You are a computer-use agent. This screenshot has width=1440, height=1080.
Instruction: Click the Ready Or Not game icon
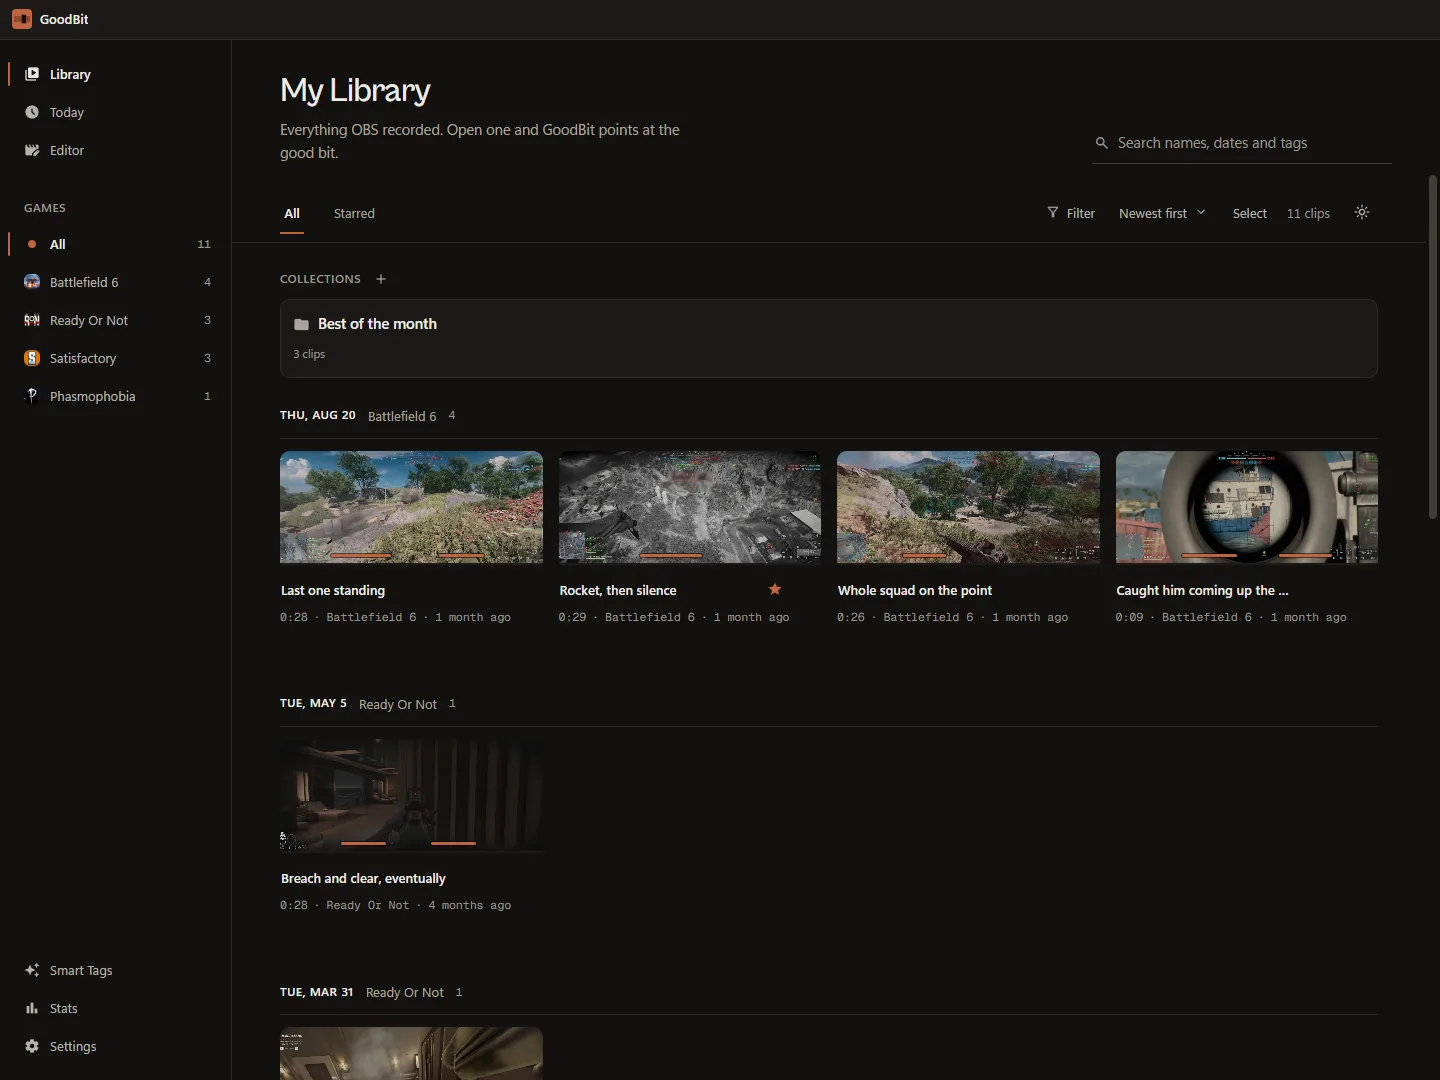pyautogui.click(x=32, y=320)
